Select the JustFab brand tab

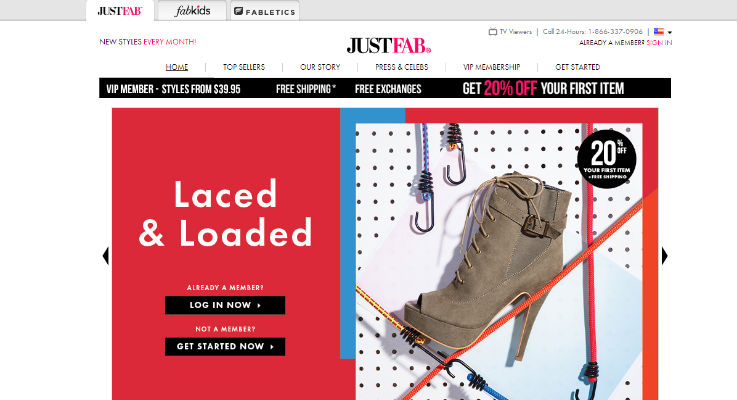pyautogui.click(x=120, y=11)
